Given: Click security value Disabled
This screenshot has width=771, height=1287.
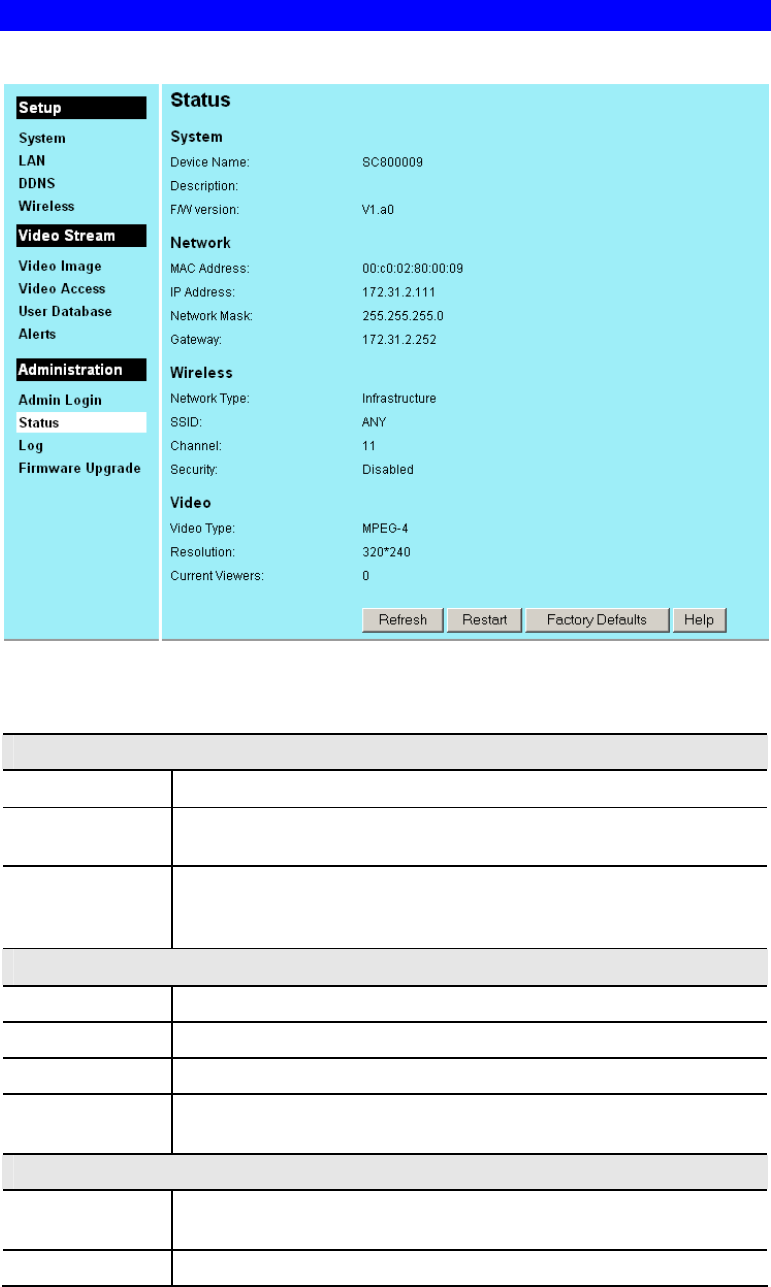Looking at the screenshot, I should click(387, 470).
